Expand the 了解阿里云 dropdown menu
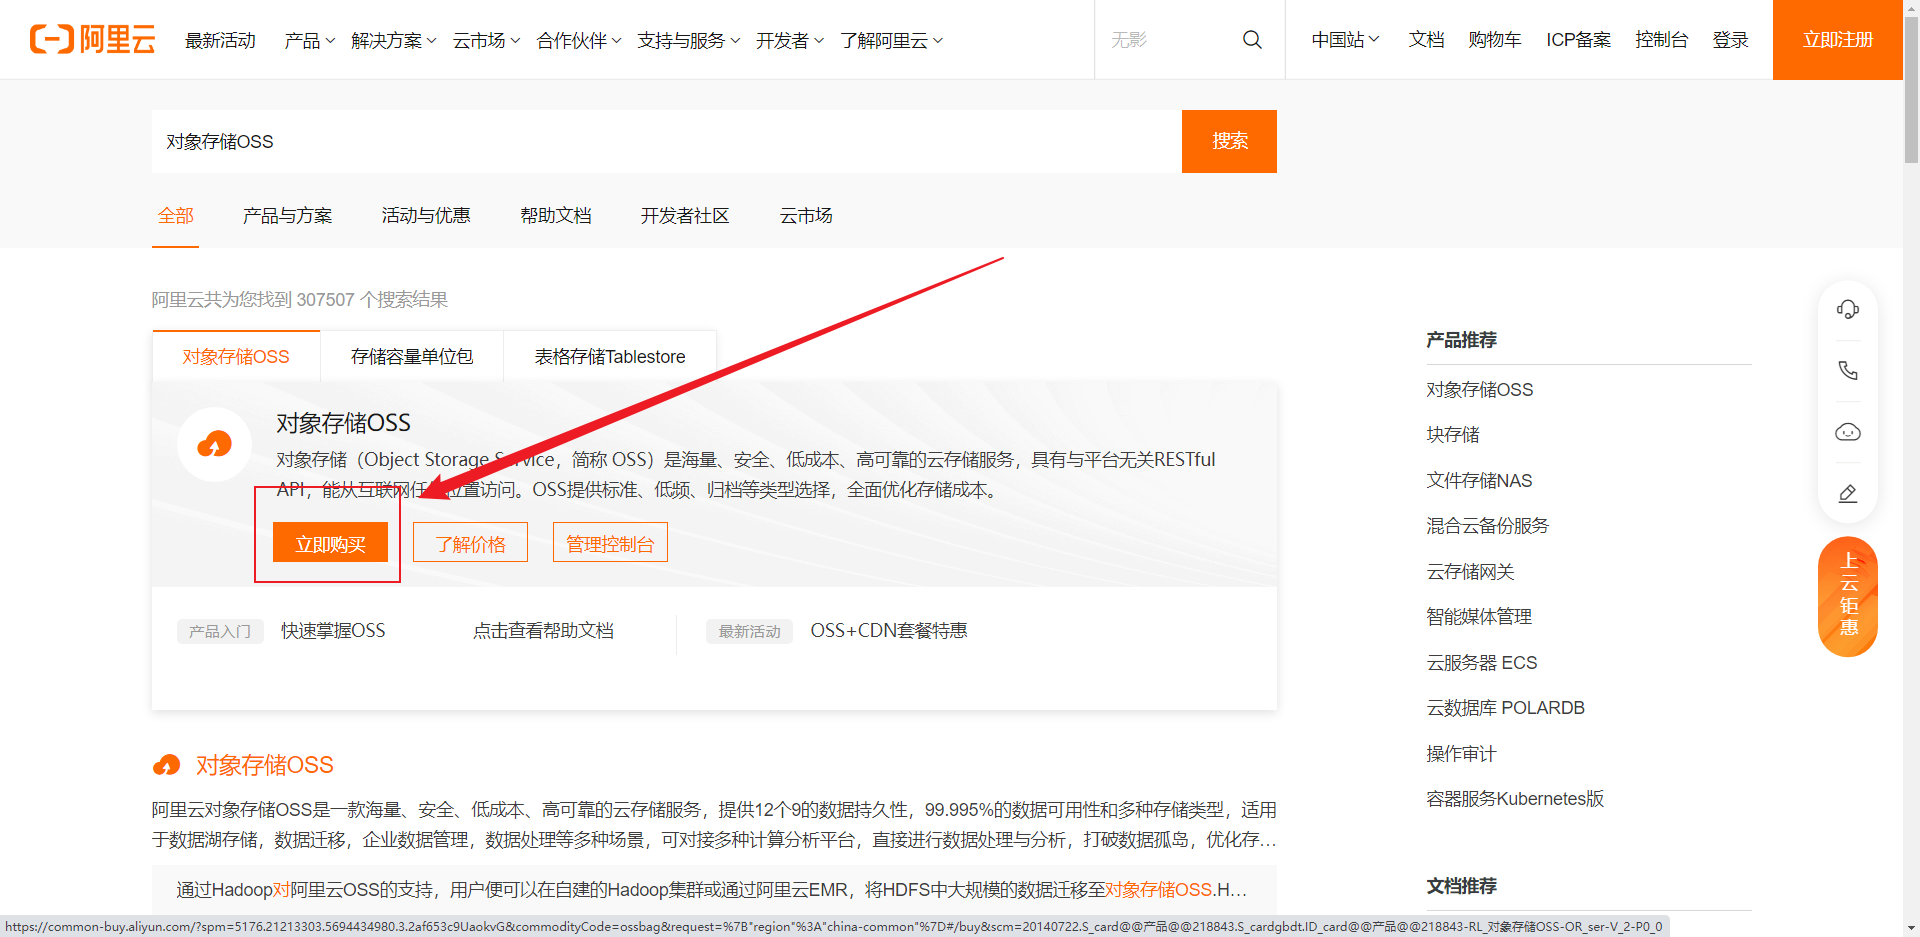Screen dimensions: 1920x937 (x=891, y=40)
